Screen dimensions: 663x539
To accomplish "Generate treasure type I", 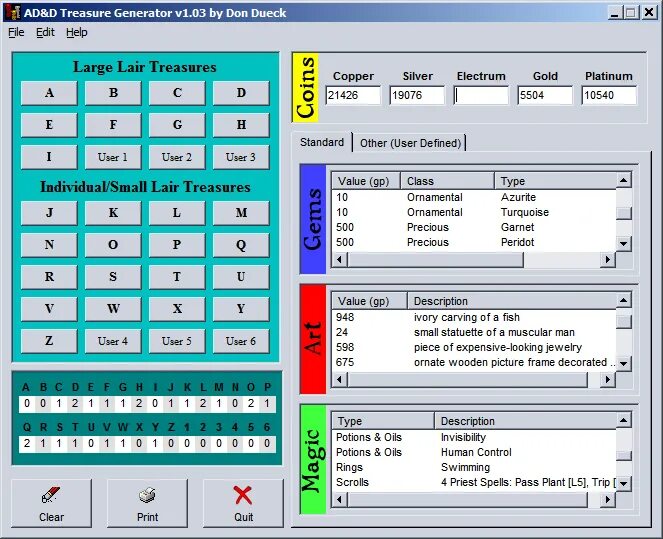I will [49, 157].
